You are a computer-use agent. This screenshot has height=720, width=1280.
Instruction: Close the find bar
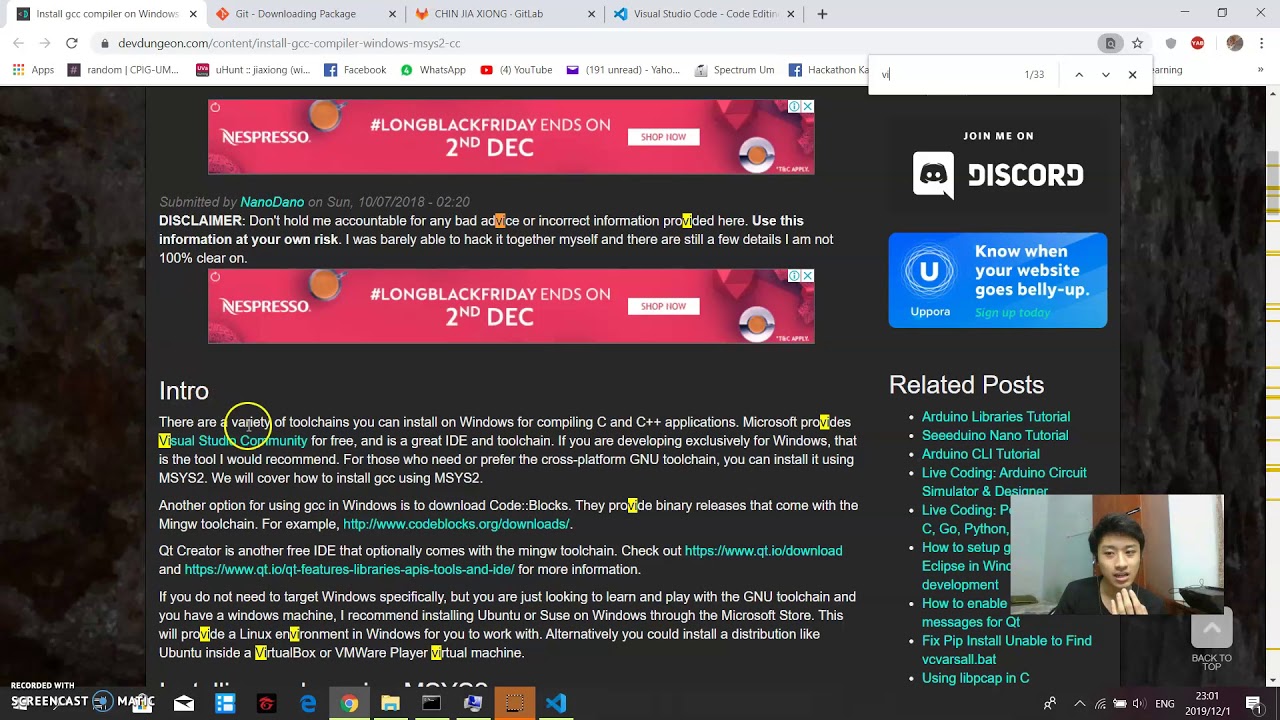point(1132,74)
